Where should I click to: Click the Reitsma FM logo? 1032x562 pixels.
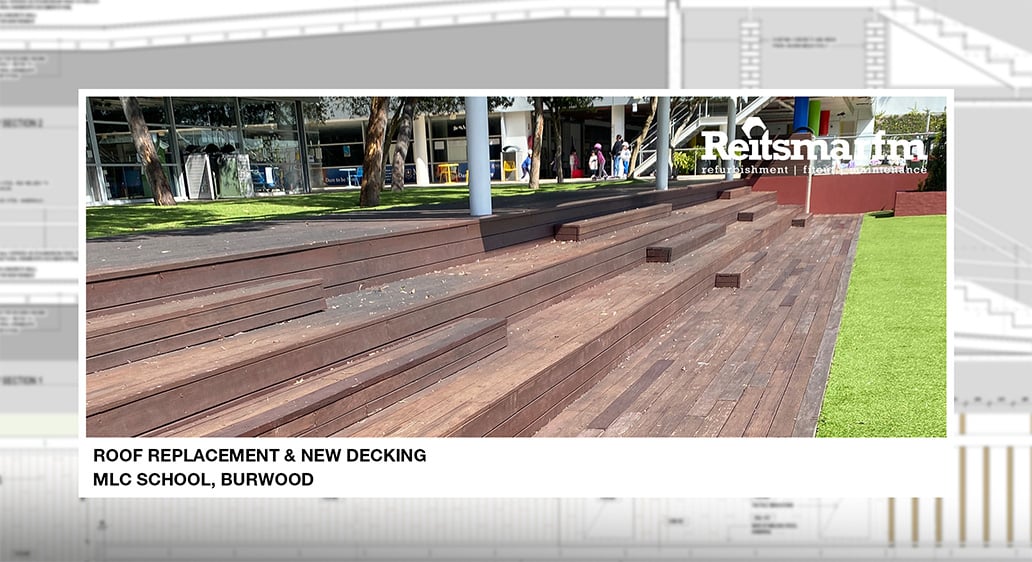coord(814,146)
